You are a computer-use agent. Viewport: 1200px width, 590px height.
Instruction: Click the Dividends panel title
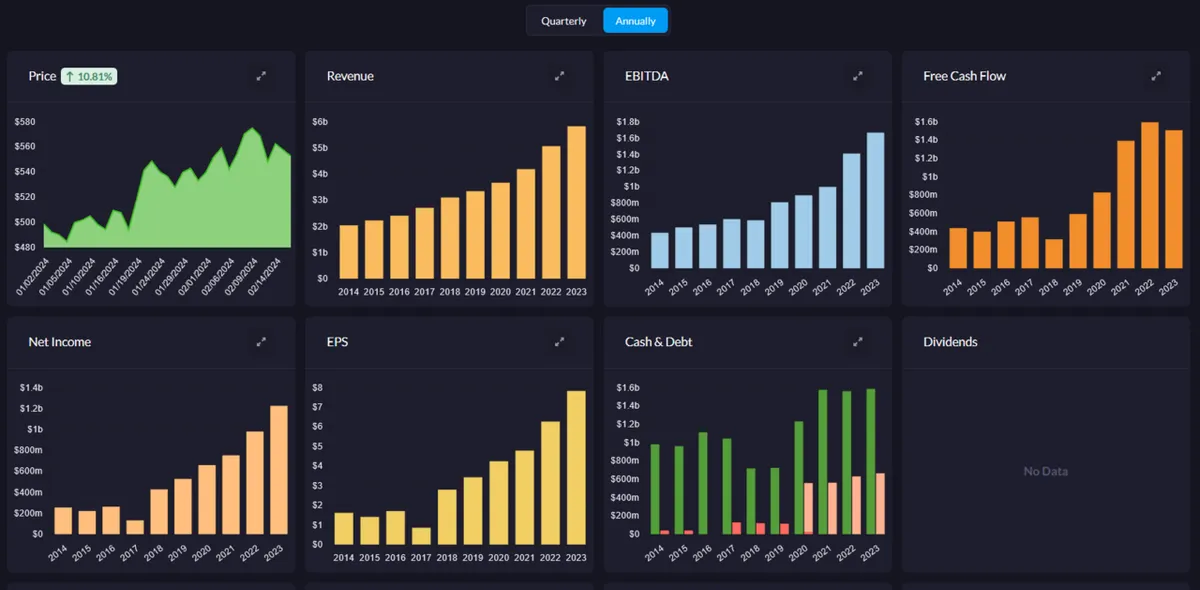coord(950,342)
